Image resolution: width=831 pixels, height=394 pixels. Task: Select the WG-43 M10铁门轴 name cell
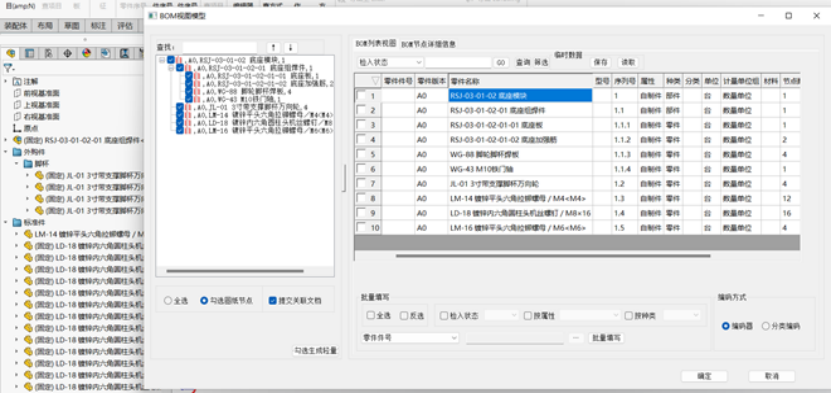coord(520,169)
